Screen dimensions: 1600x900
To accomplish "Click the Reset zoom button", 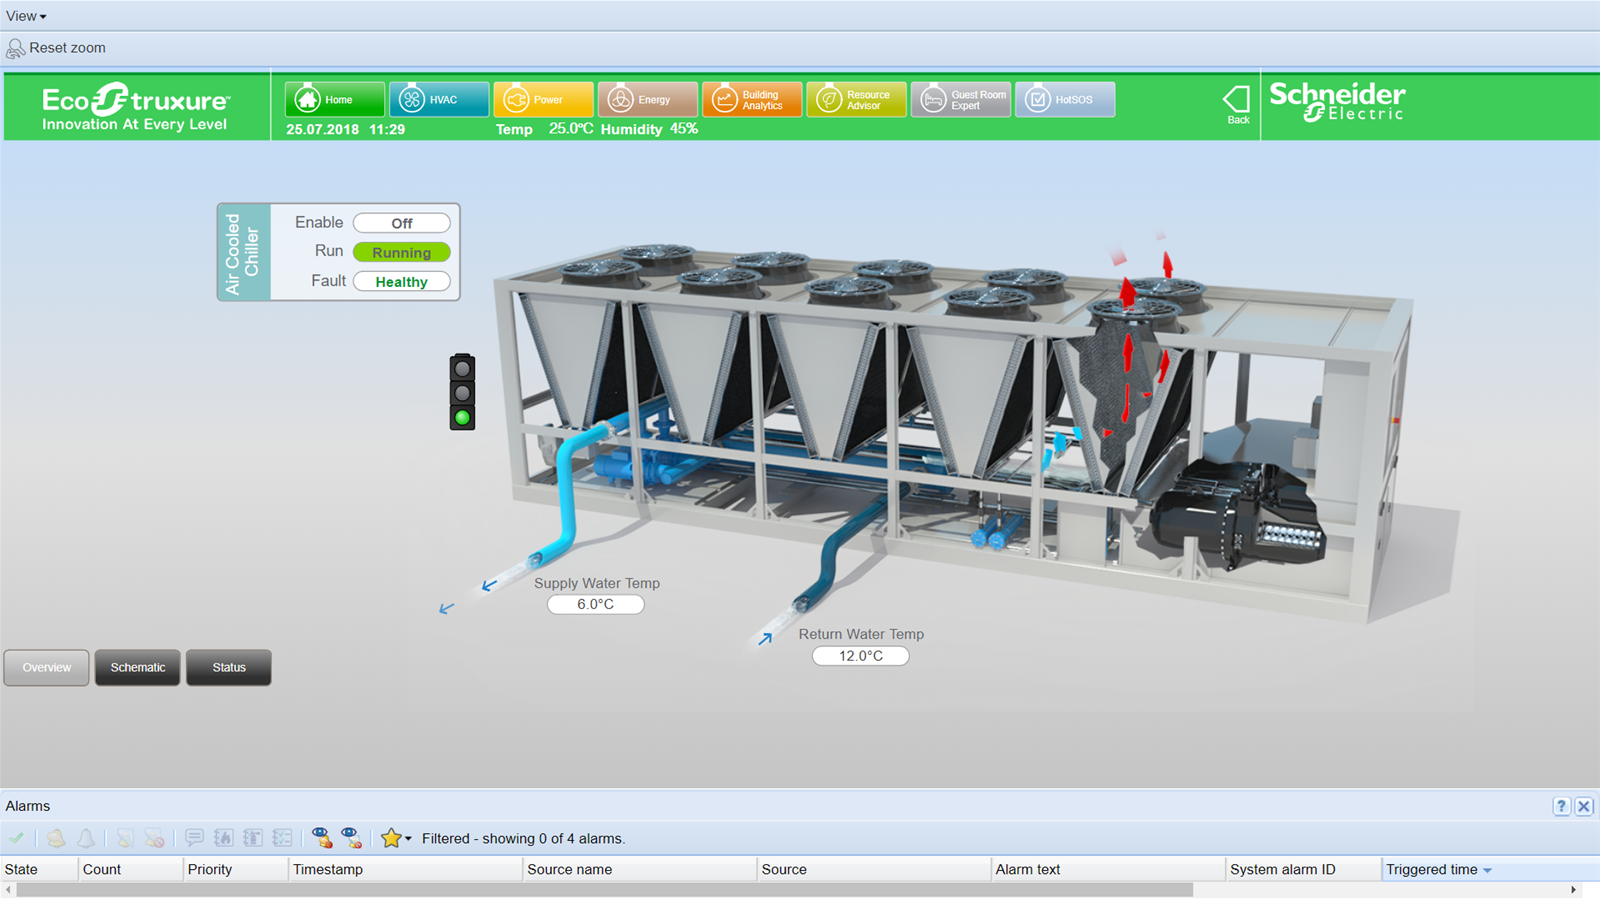I will pos(56,48).
